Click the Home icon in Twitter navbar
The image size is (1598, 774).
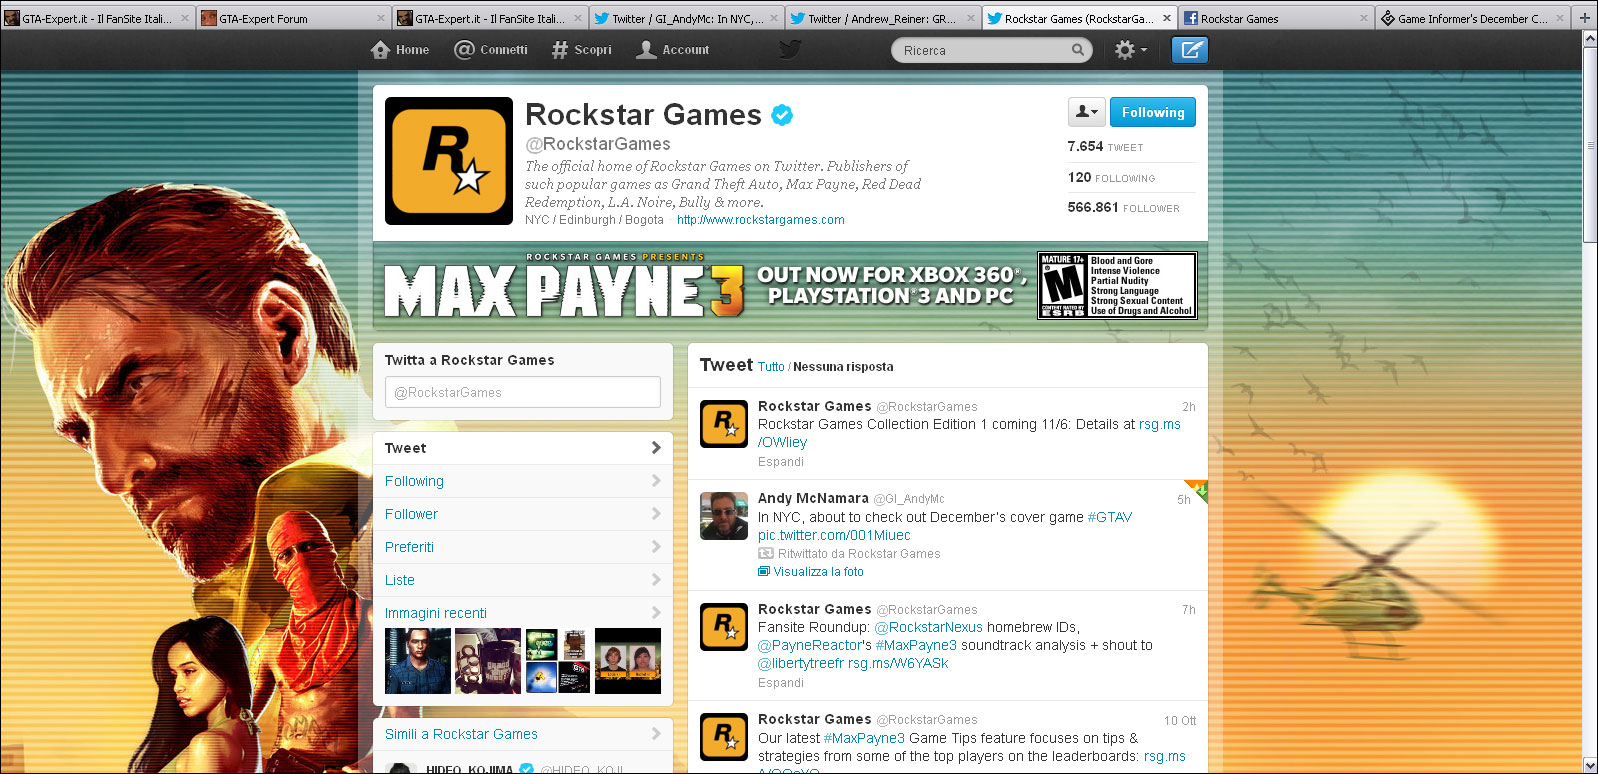(x=380, y=50)
